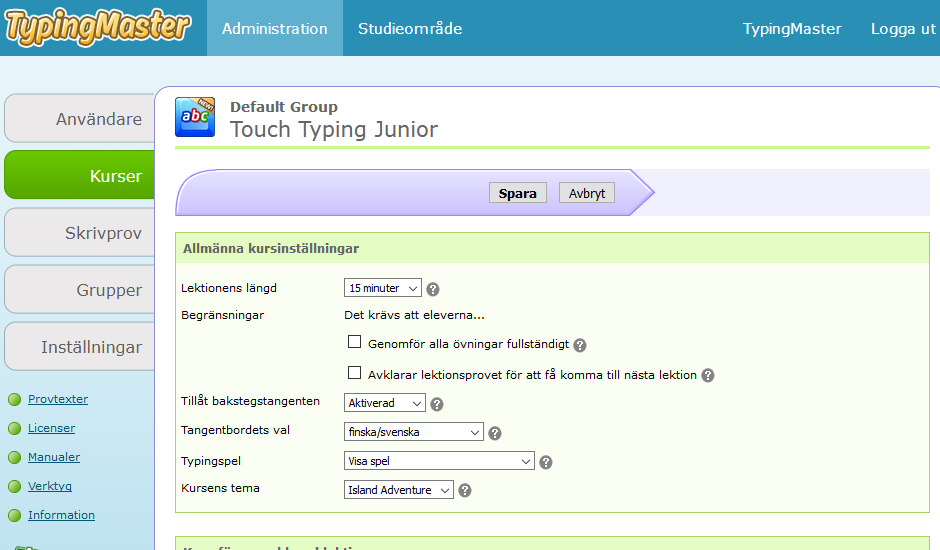Image resolution: width=940 pixels, height=550 pixels.
Task: Click the Touch Typing Junior abc course icon
Action: click(195, 117)
